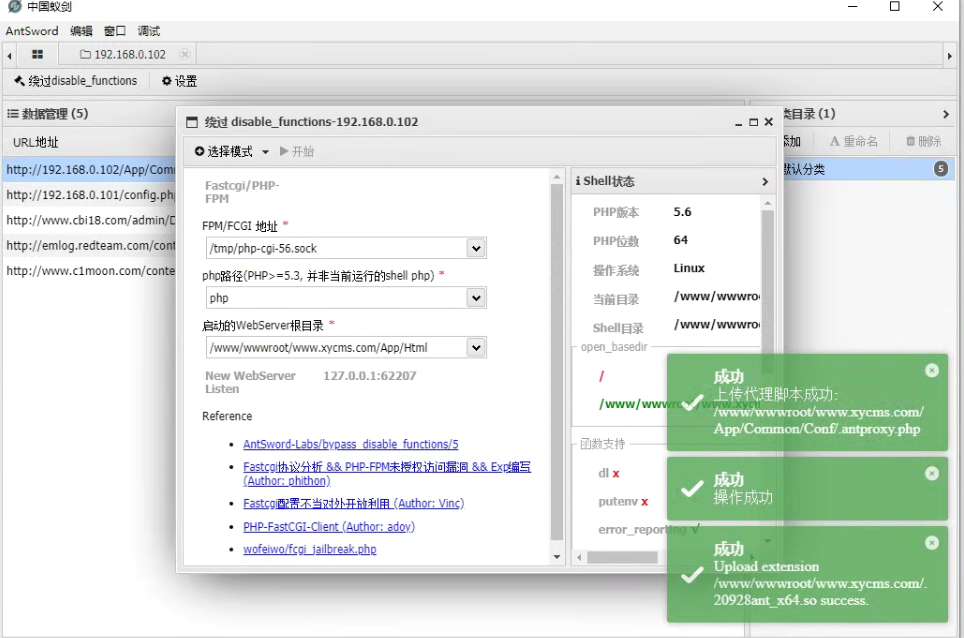Switch to the 192.168.0.102 tab
Image resolution: width=964 pixels, height=638 pixels.
[x=123, y=54]
